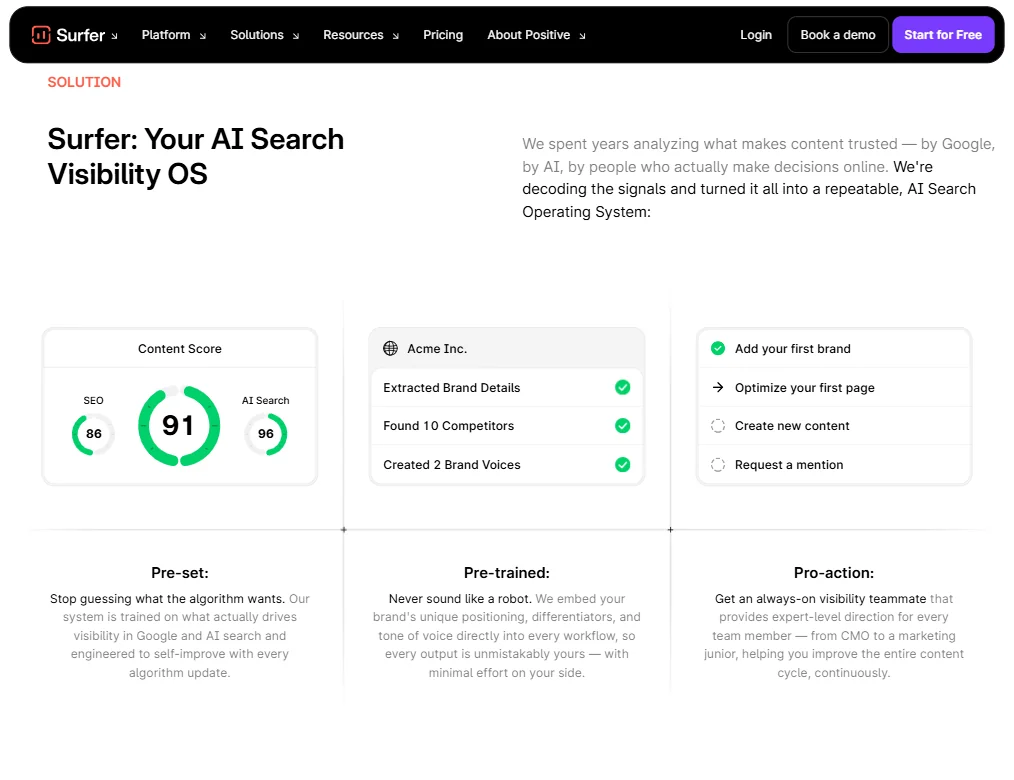Select the Extracted Brand Details row
Image resolution: width=1014 pixels, height=780 pixels.
point(506,387)
